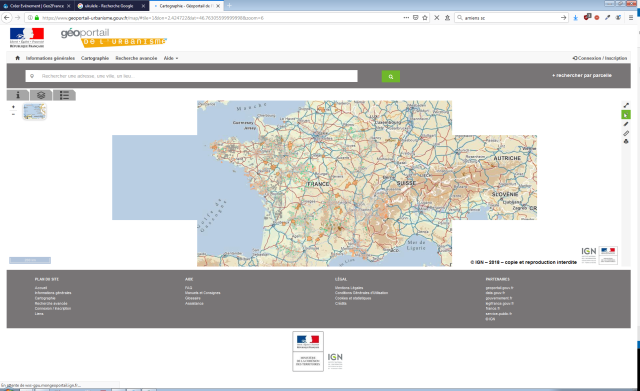
Task: Open footer FAQ link
Action: (188, 288)
